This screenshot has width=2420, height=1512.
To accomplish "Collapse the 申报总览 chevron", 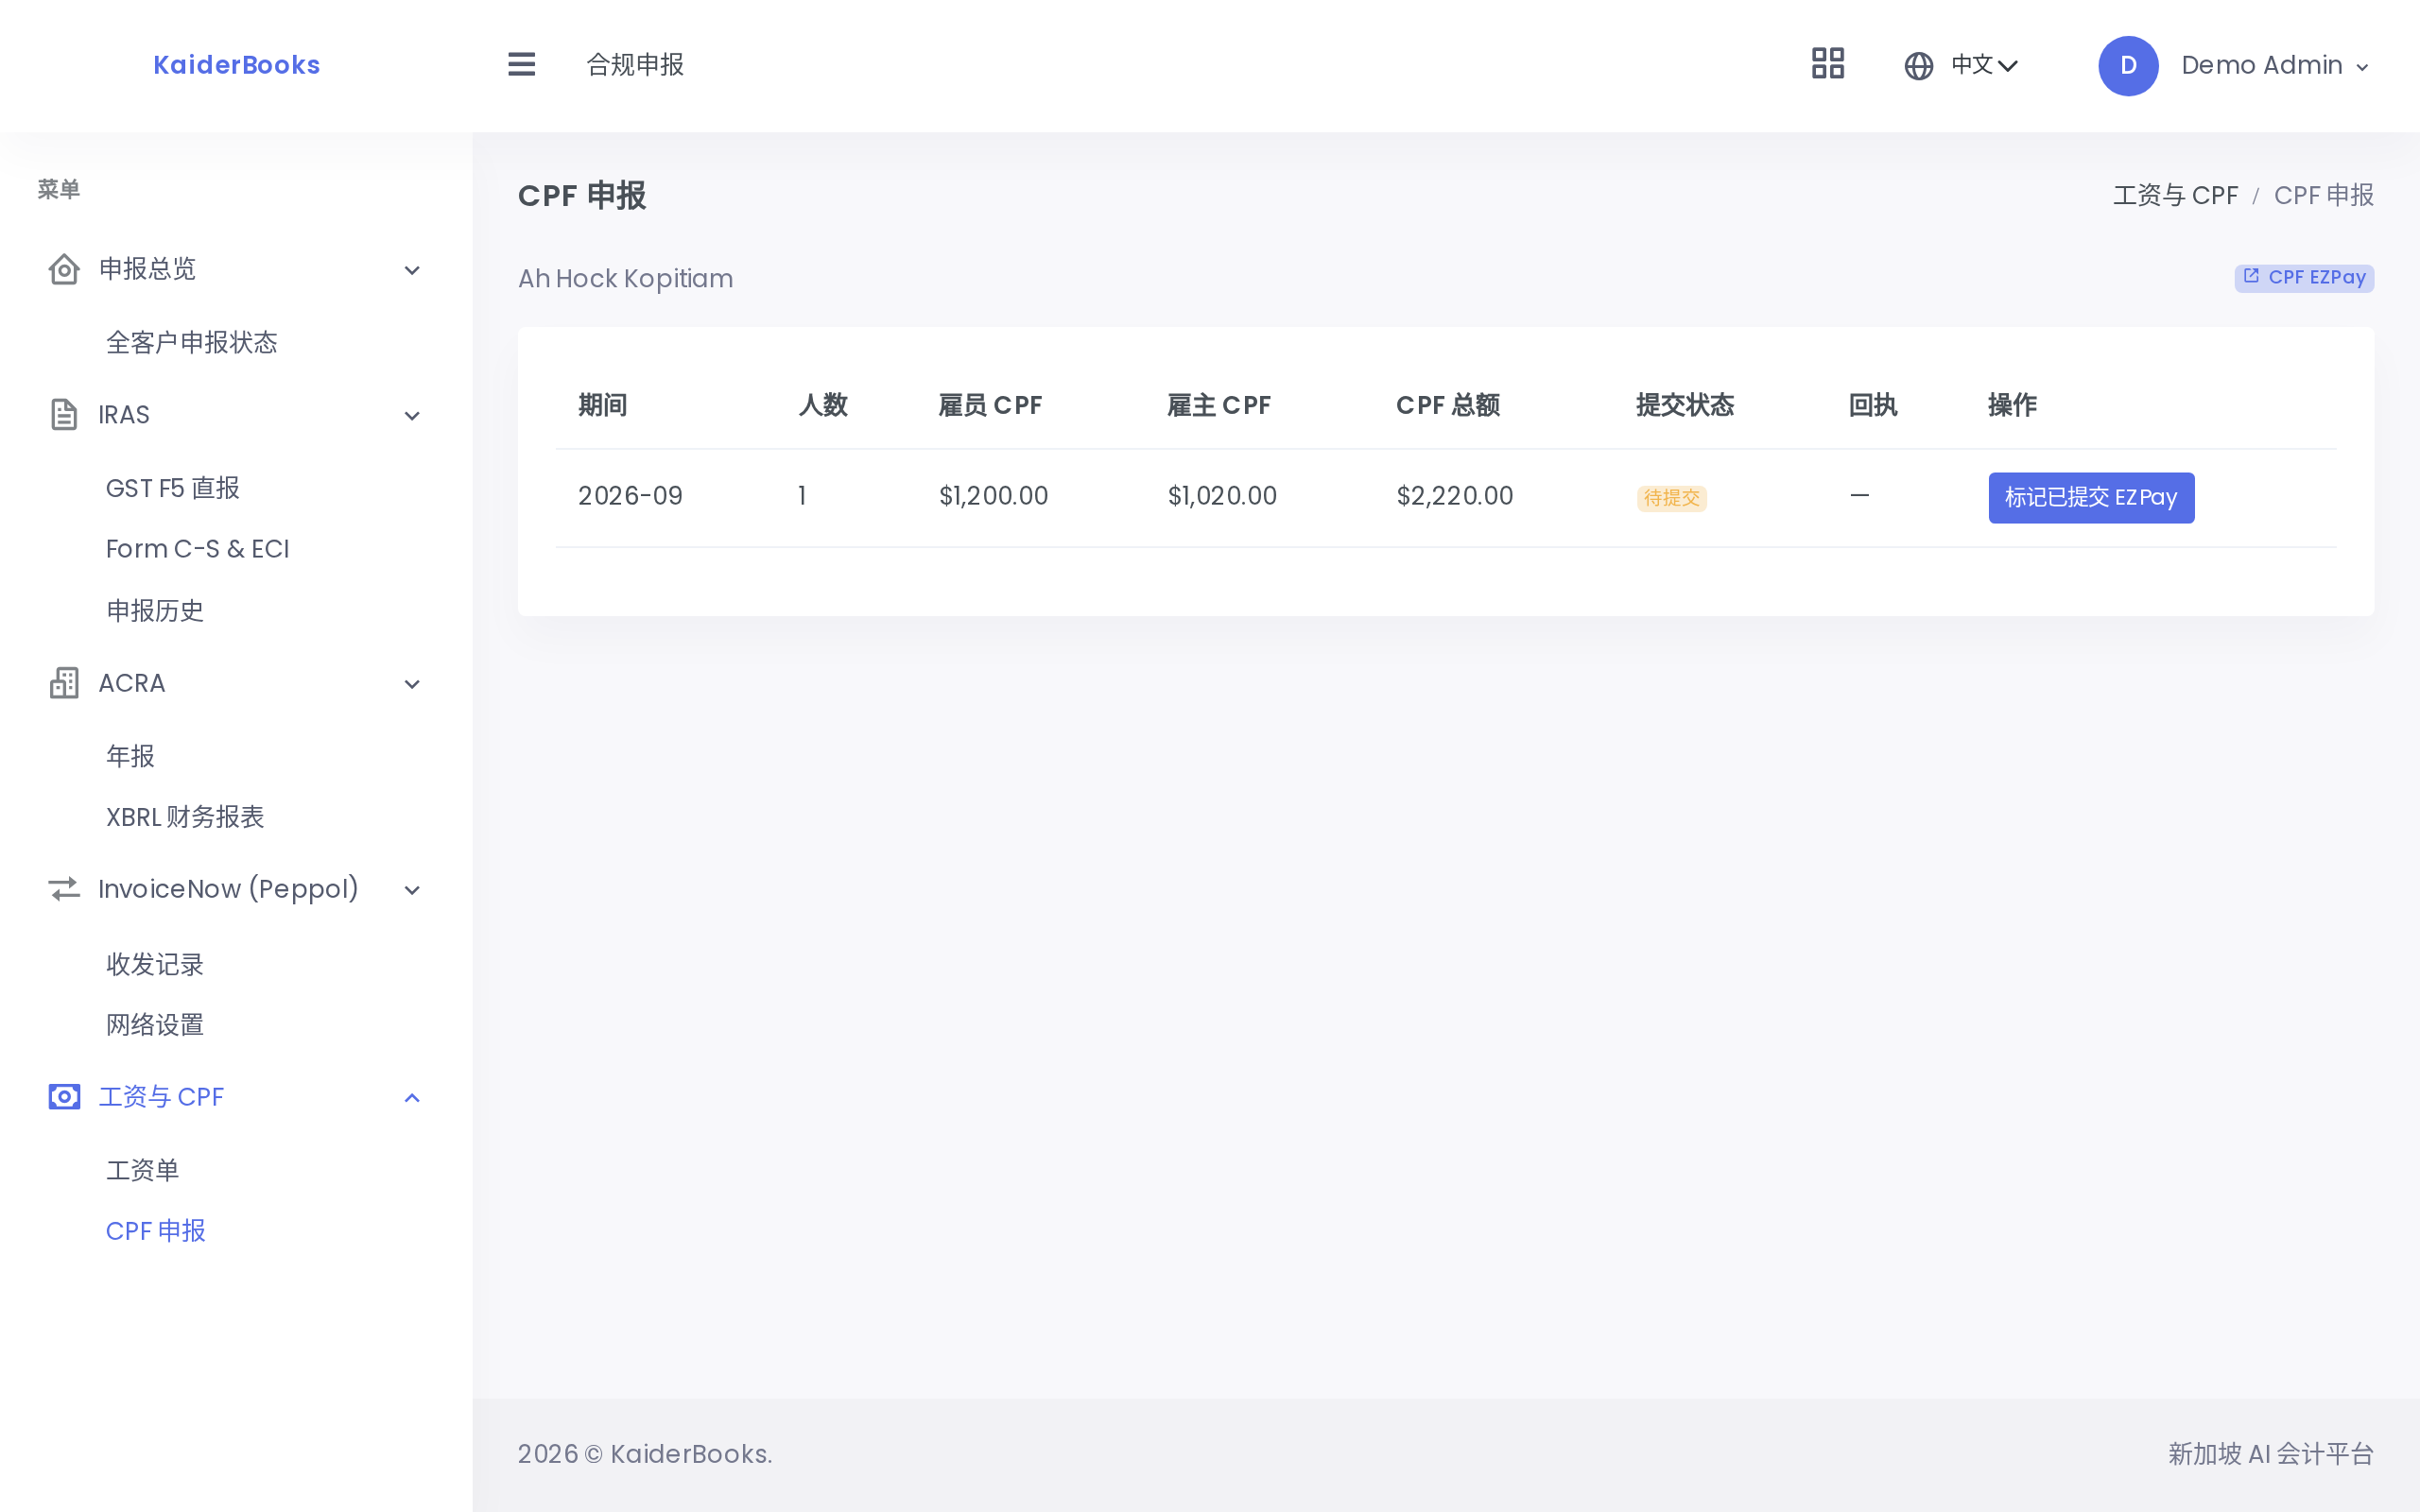I will (x=412, y=270).
